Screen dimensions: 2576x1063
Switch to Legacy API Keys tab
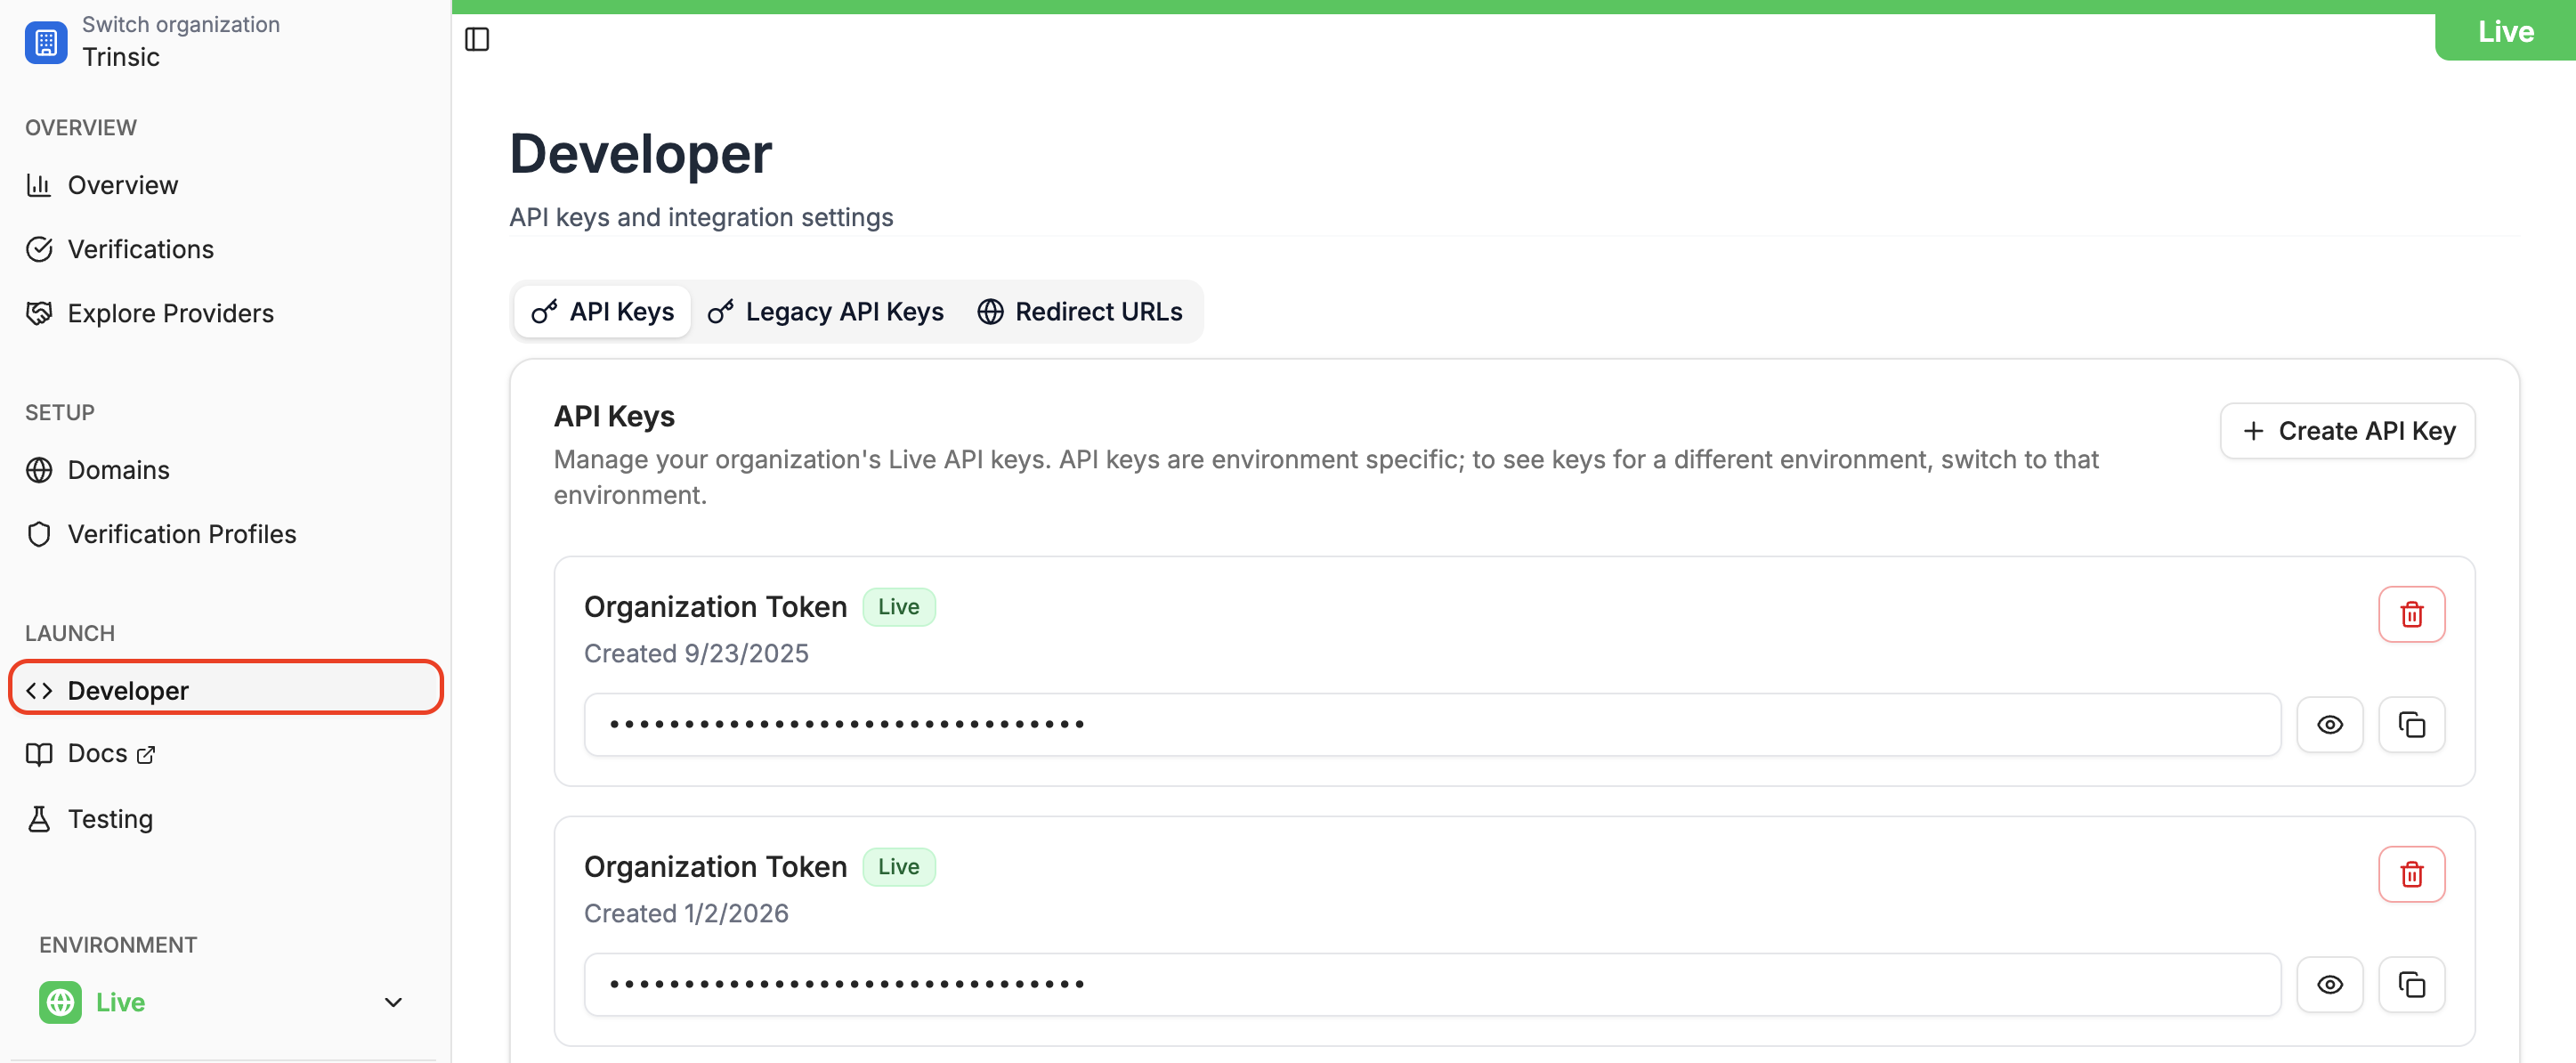(826, 312)
